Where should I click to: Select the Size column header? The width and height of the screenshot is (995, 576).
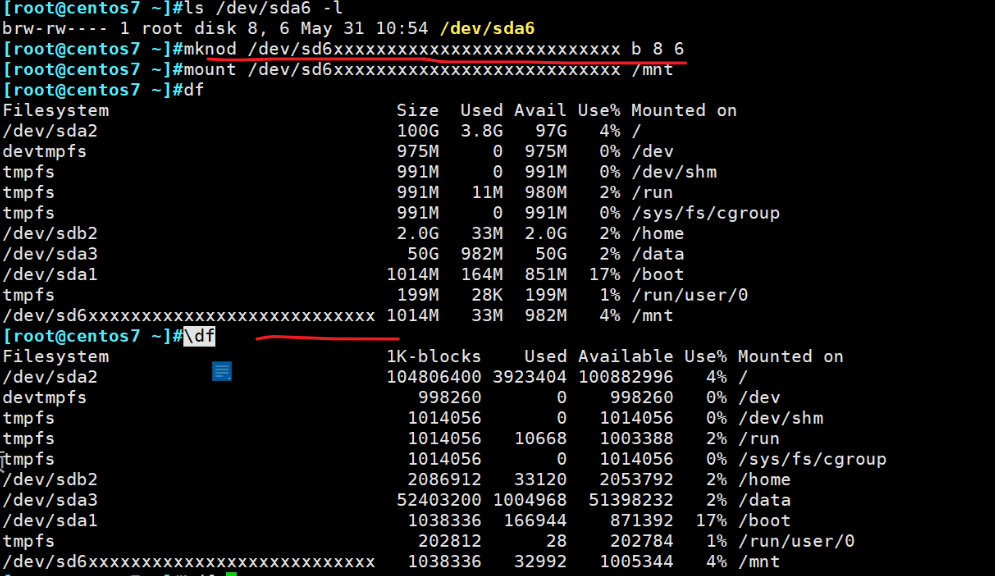coord(417,110)
